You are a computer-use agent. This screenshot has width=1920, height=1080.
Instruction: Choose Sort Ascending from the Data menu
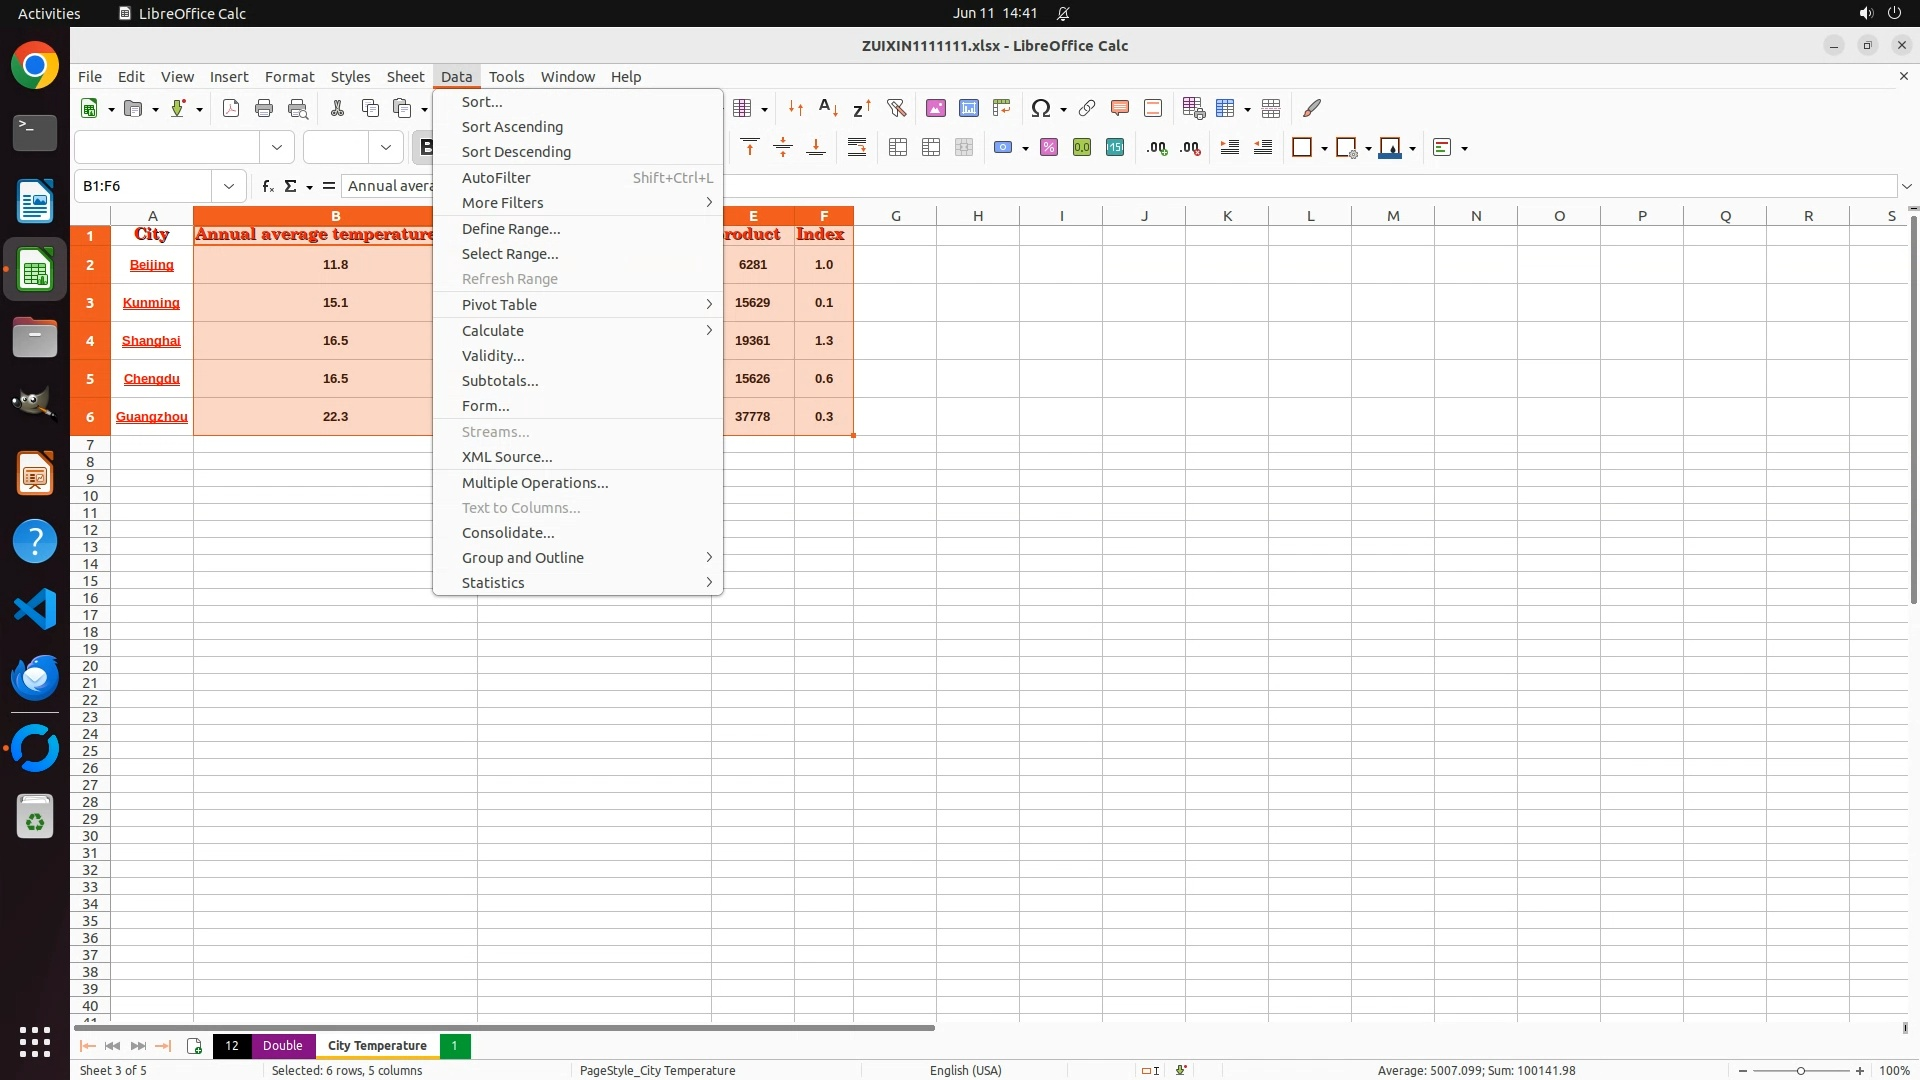coord(512,127)
